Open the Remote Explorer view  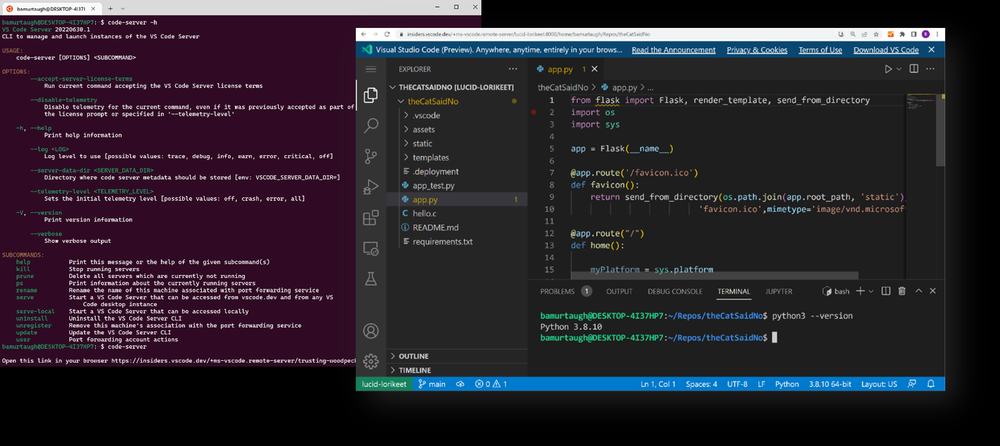371,248
